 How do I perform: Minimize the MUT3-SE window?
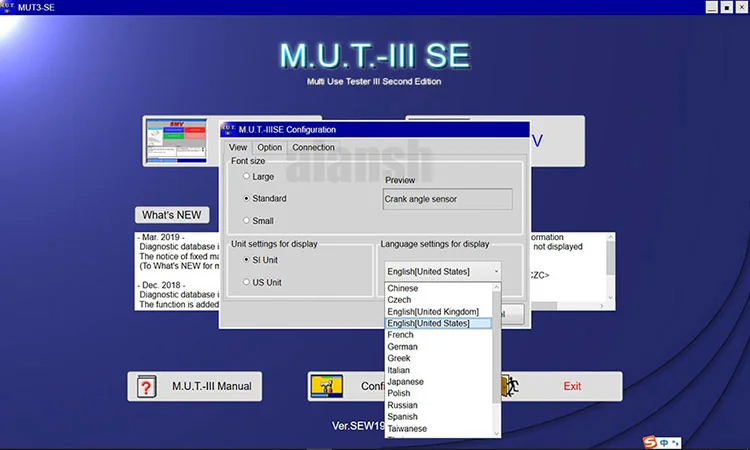click(712, 7)
